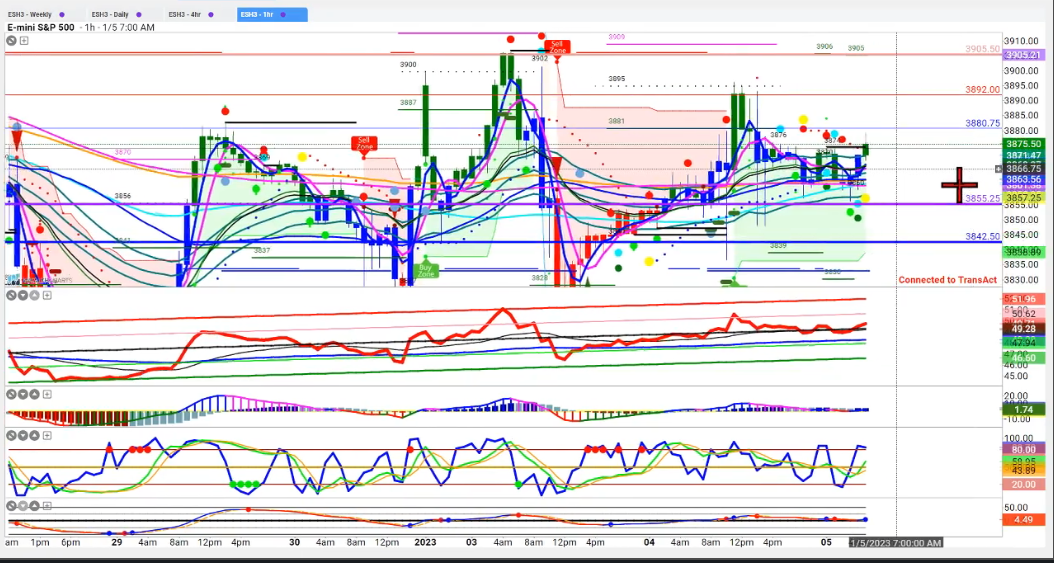Click the 3887 green level label
1054x563 pixels.
pos(408,103)
